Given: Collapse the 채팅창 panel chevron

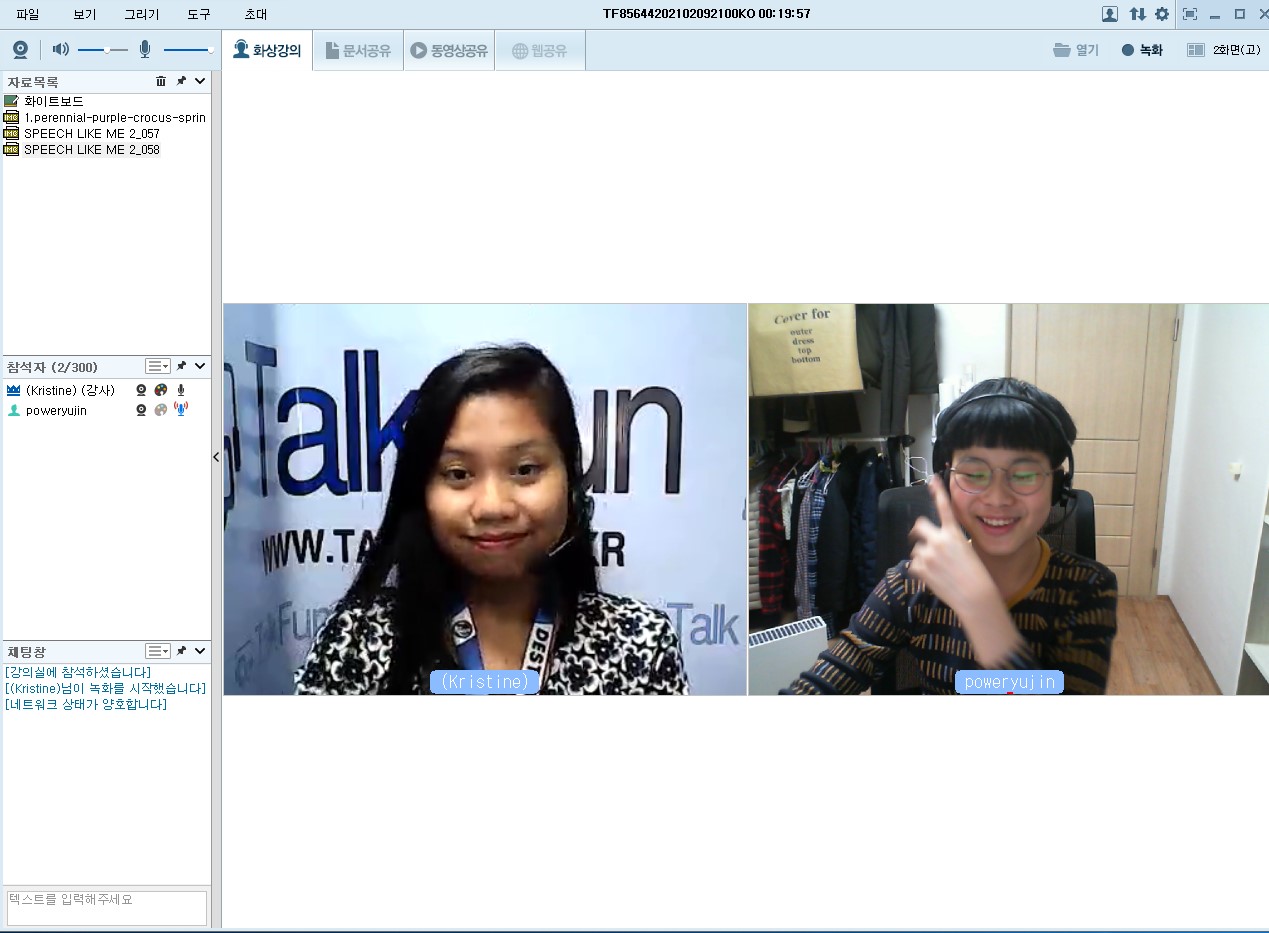Looking at the screenshot, I should pos(200,651).
